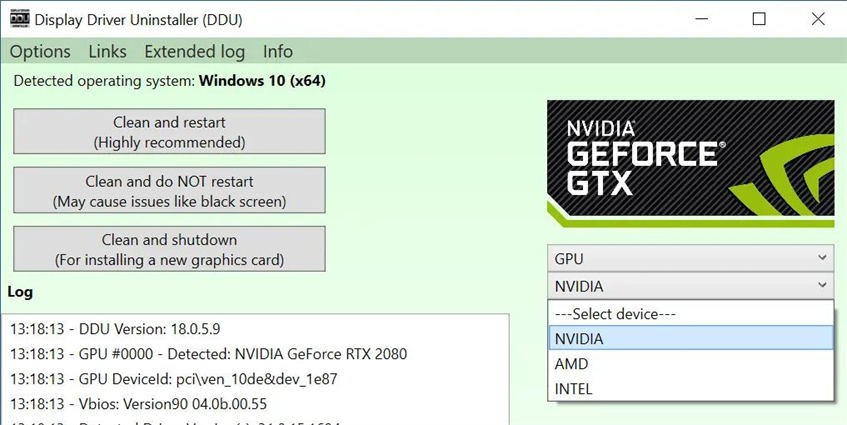The image size is (847, 425).
Task: Choose the ---Select device--- list entry
Action: click(x=690, y=314)
